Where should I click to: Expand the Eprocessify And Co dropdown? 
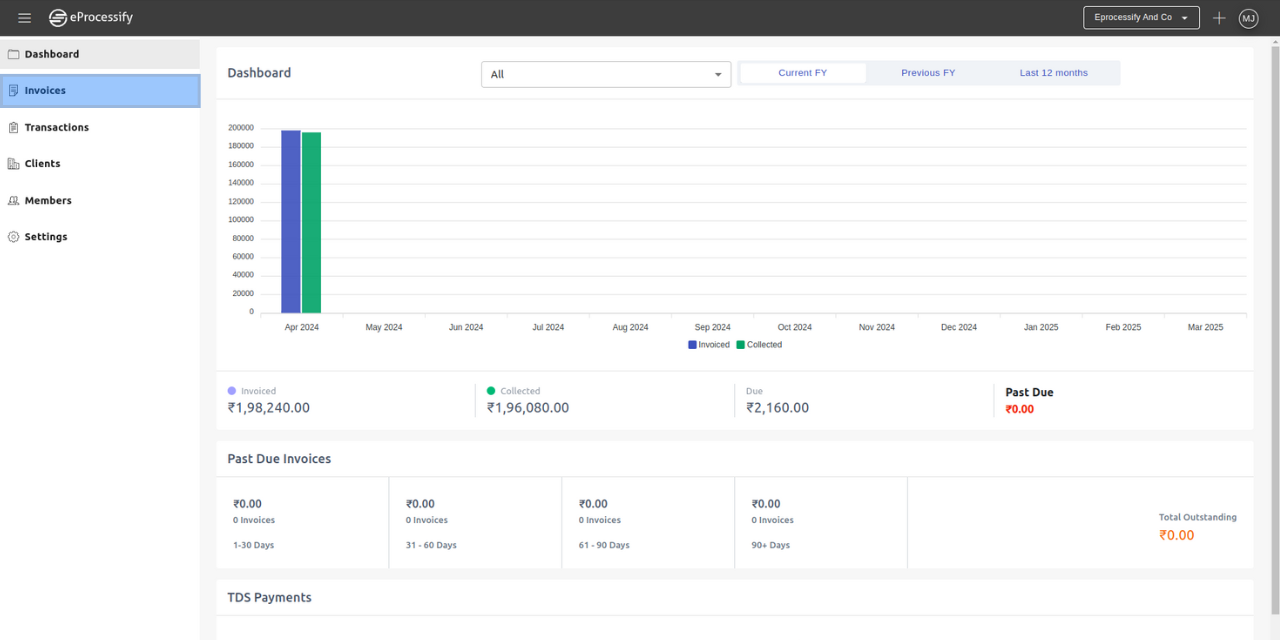[1140, 18]
